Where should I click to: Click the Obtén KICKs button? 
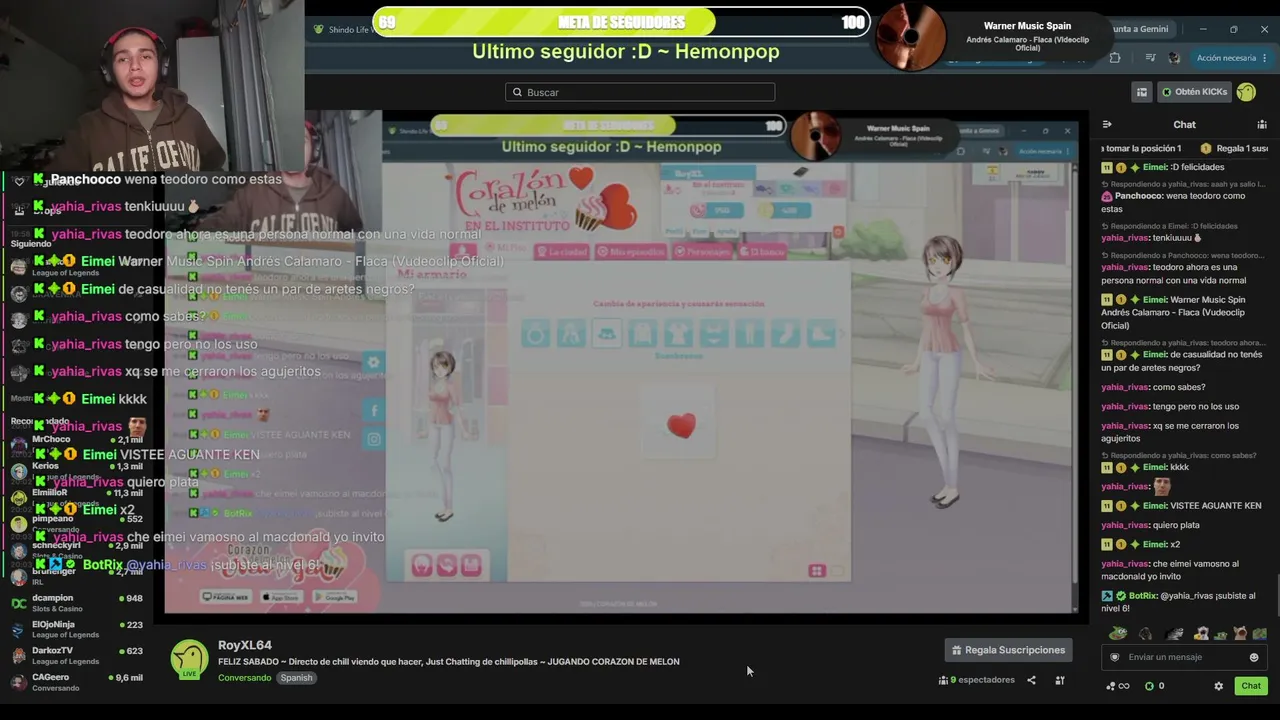(x=1194, y=92)
